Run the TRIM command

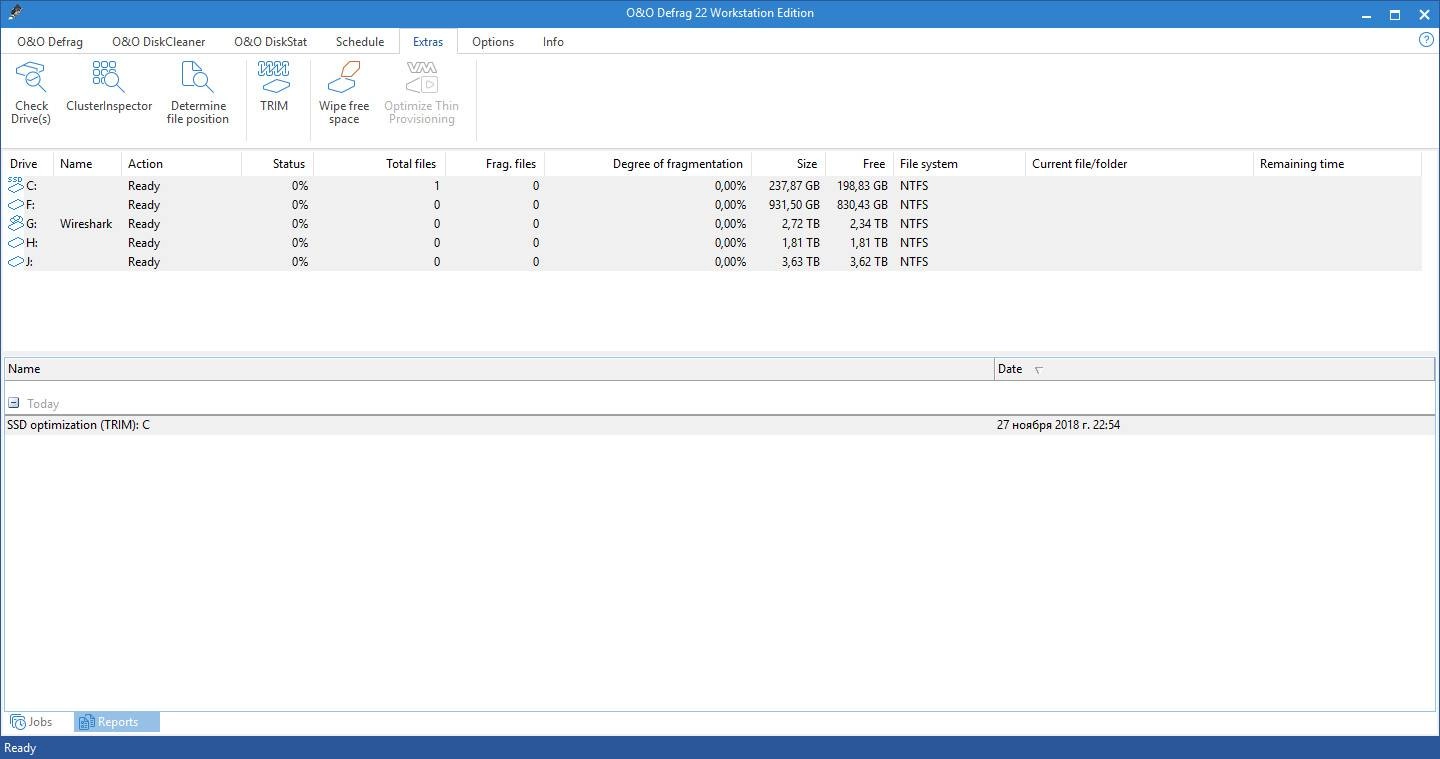pos(273,87)
